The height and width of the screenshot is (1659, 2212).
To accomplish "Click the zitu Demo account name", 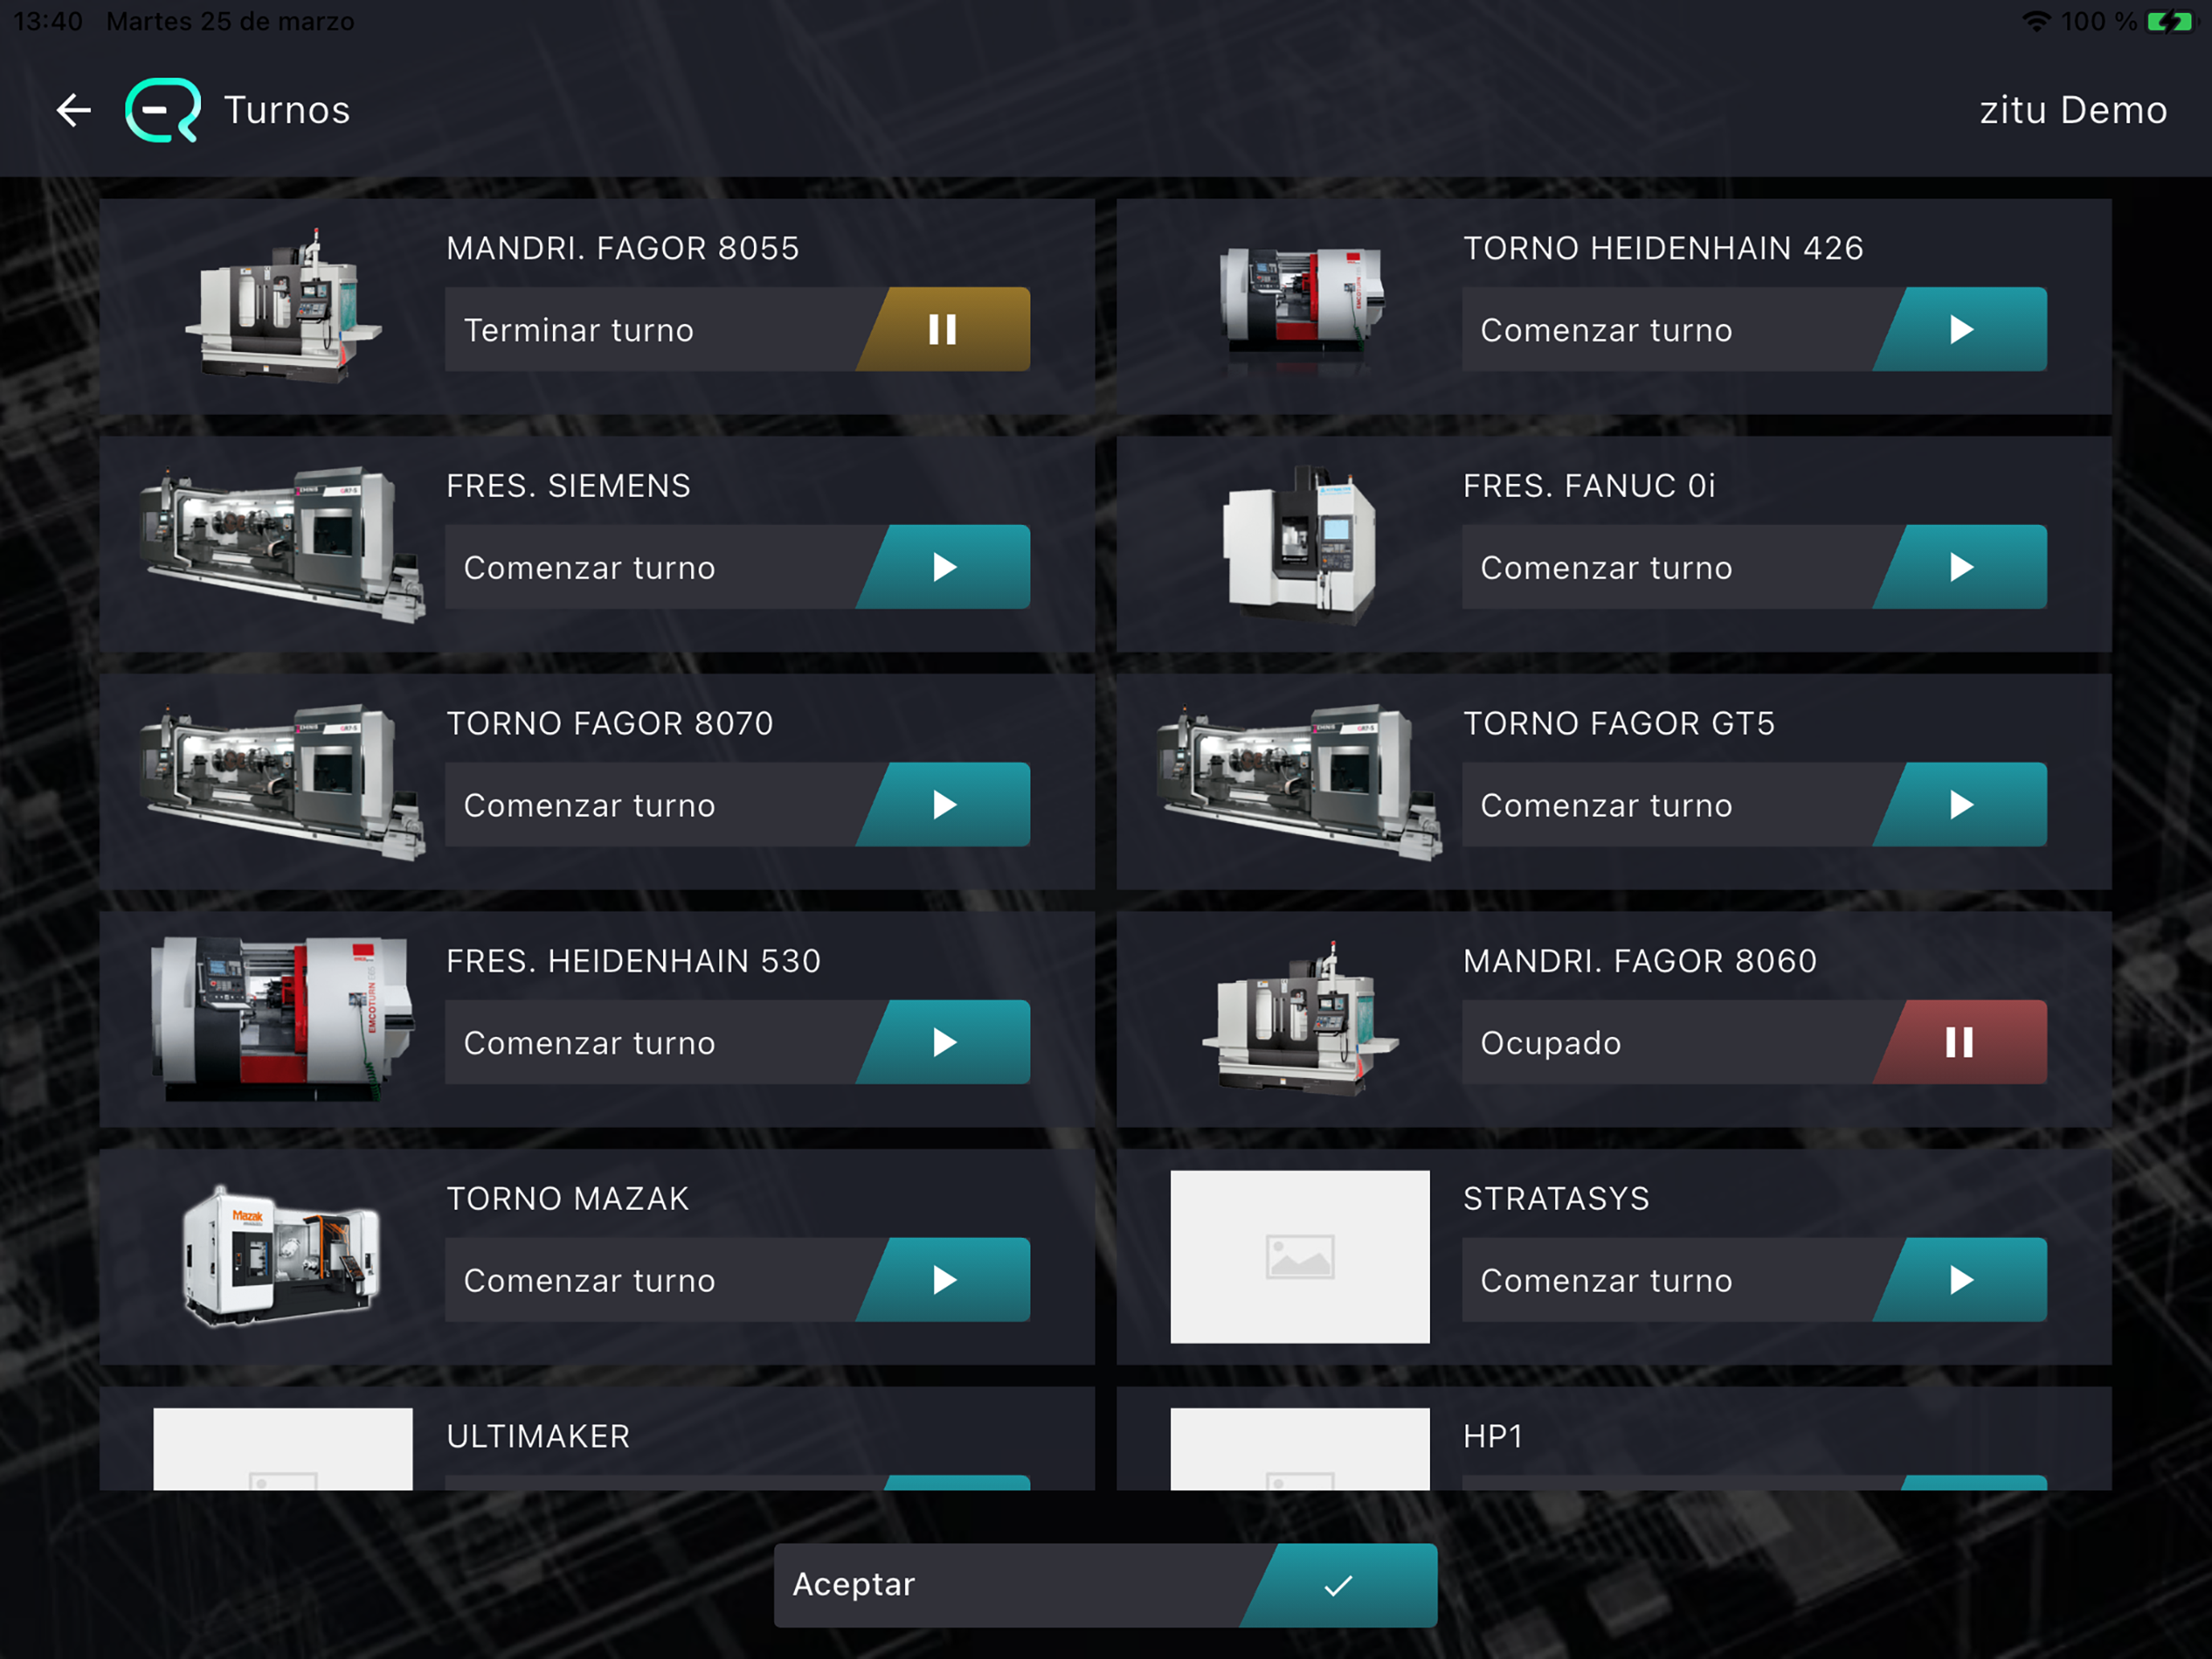I will point(2073,110).
